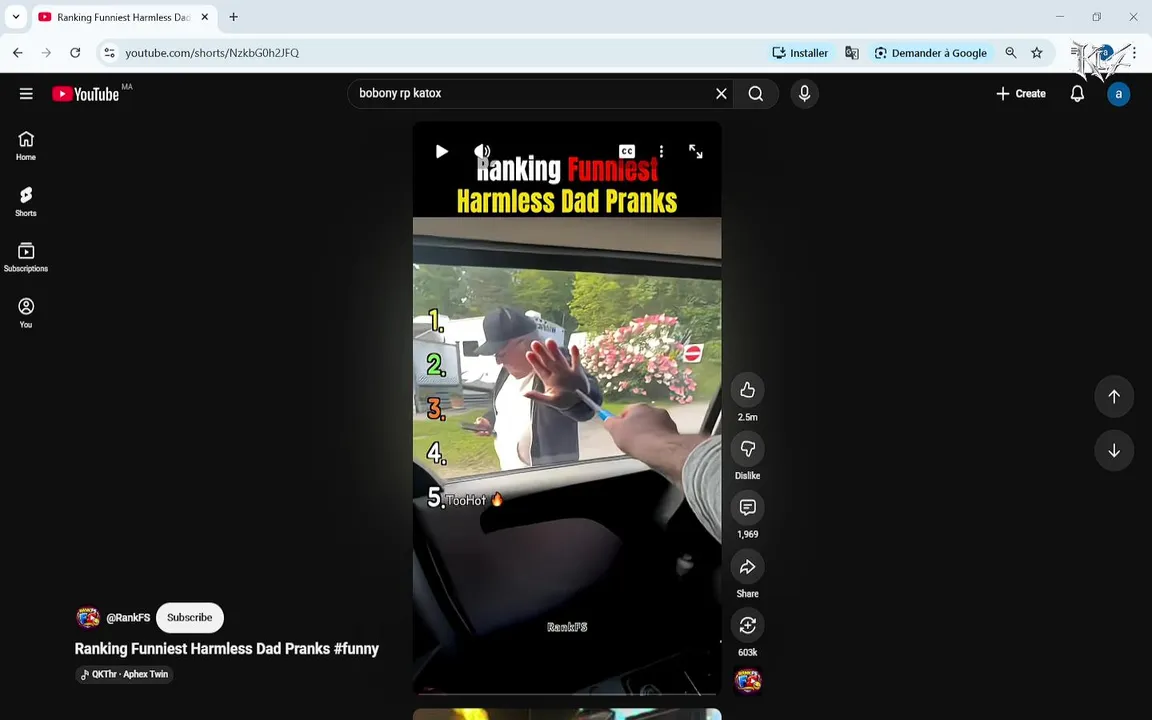Open the YouTube guide hamburger menu
1152x720 pixels.
(x=26, y=93)
